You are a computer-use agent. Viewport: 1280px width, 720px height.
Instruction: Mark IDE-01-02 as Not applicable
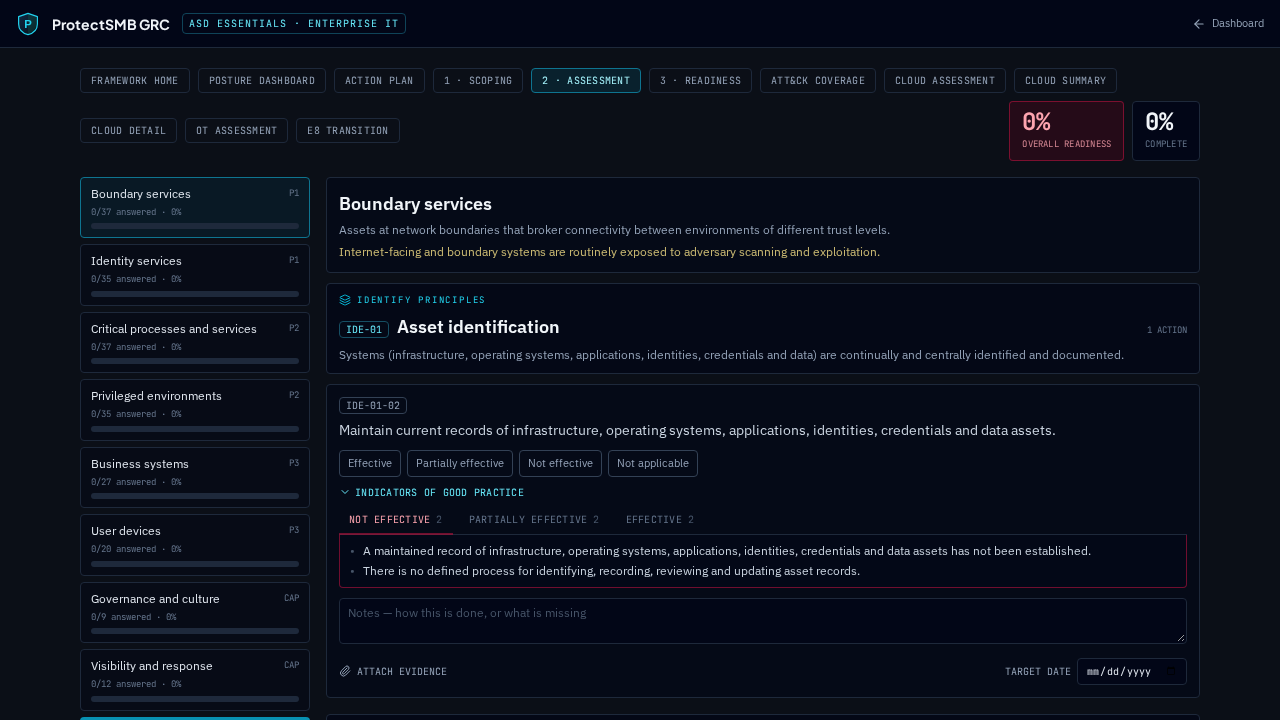(653, 464)
